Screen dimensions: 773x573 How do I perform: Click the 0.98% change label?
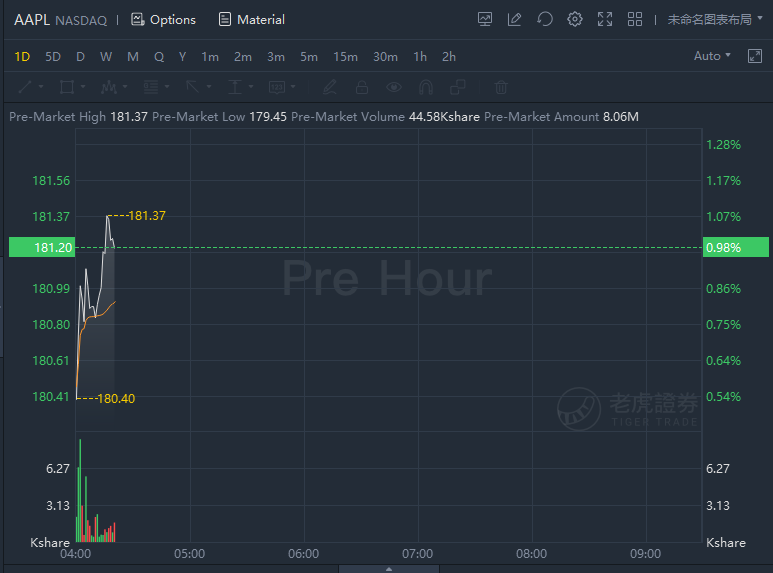point(736,247)
